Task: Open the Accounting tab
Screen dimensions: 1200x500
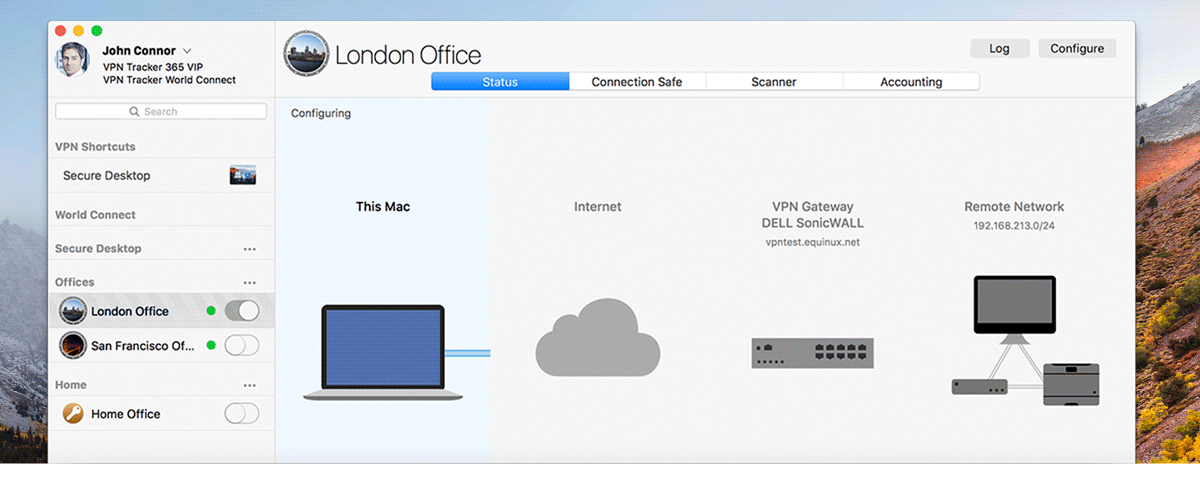Action: (911, 82)
